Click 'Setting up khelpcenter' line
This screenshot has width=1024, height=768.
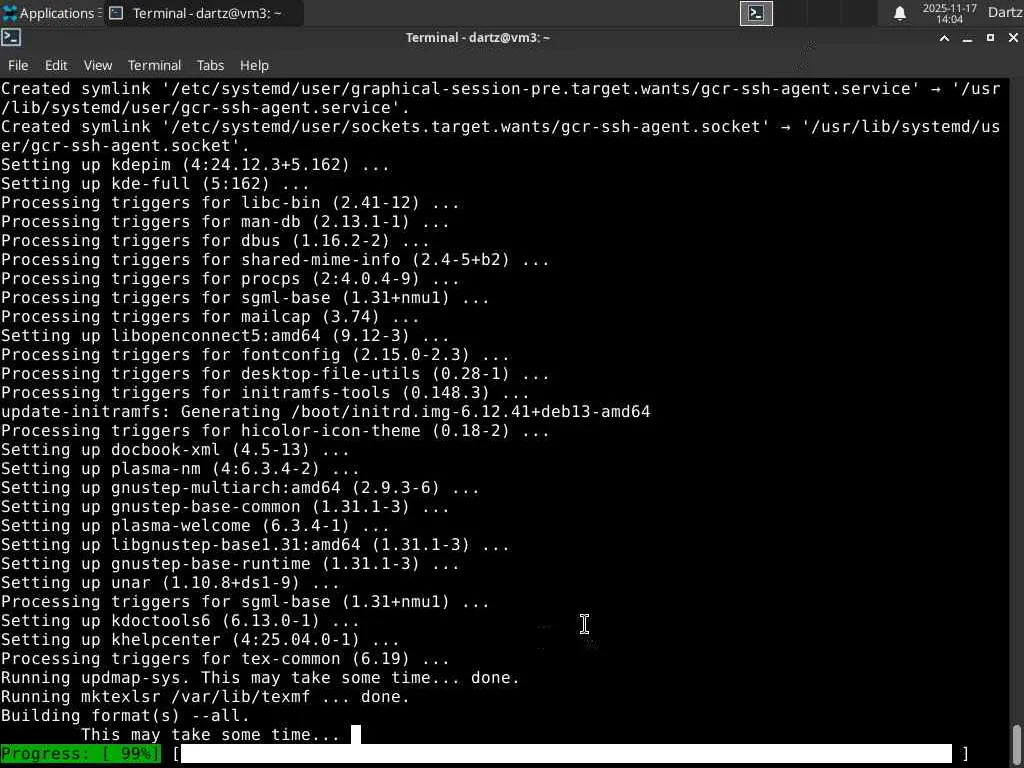200,639
